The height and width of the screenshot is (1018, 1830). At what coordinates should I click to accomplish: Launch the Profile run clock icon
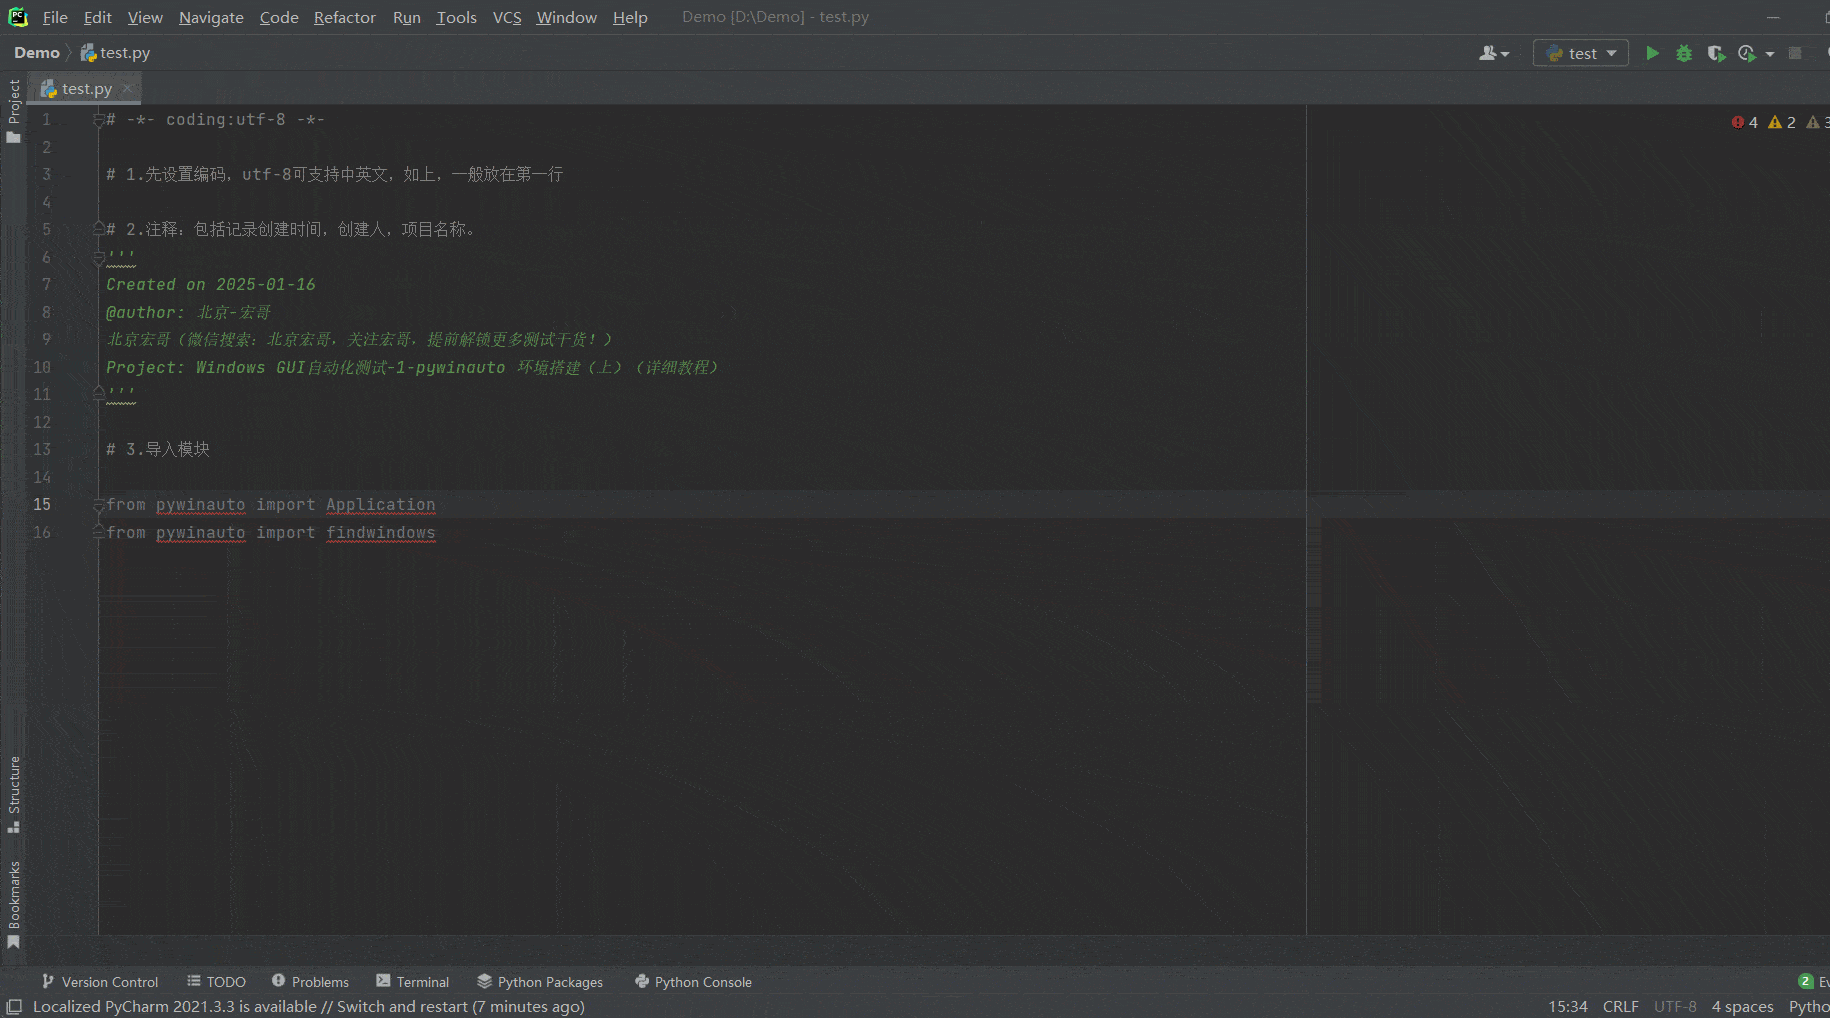(1747, 53)
